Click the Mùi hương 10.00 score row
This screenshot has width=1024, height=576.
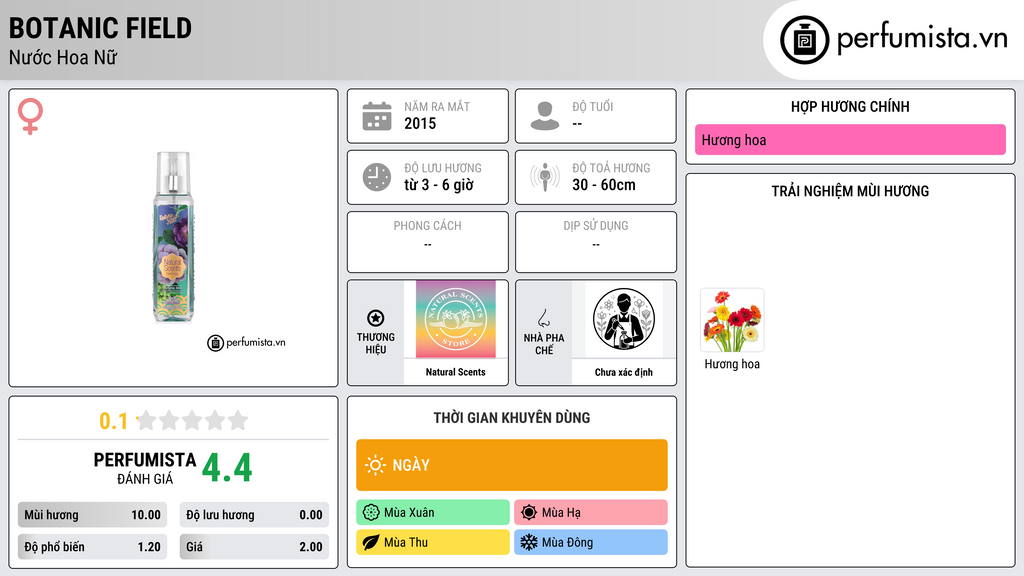pos(92,515)
